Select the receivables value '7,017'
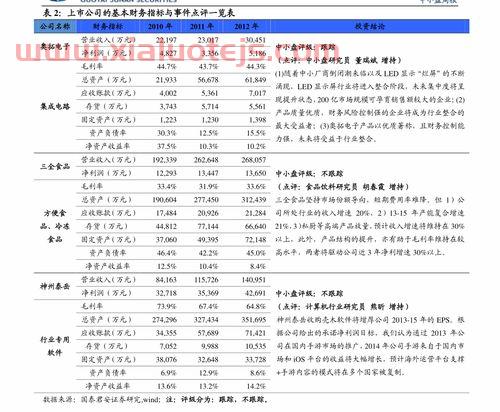 coord(257,93)
